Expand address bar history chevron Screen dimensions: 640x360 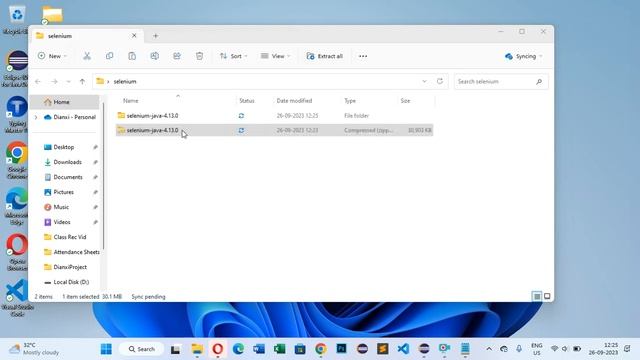pyautogui.click(x=424, y=81)
